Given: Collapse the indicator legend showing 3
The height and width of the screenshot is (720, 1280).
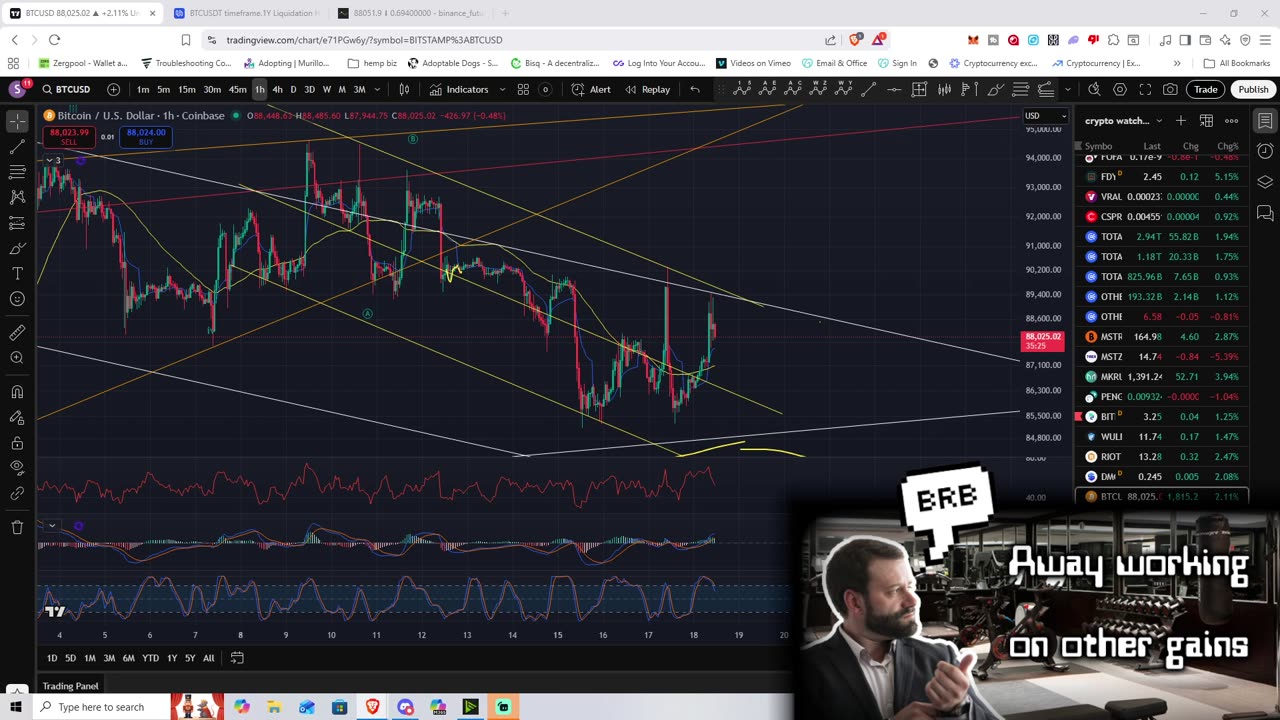Looking at the screenshot, I should 52,160.
